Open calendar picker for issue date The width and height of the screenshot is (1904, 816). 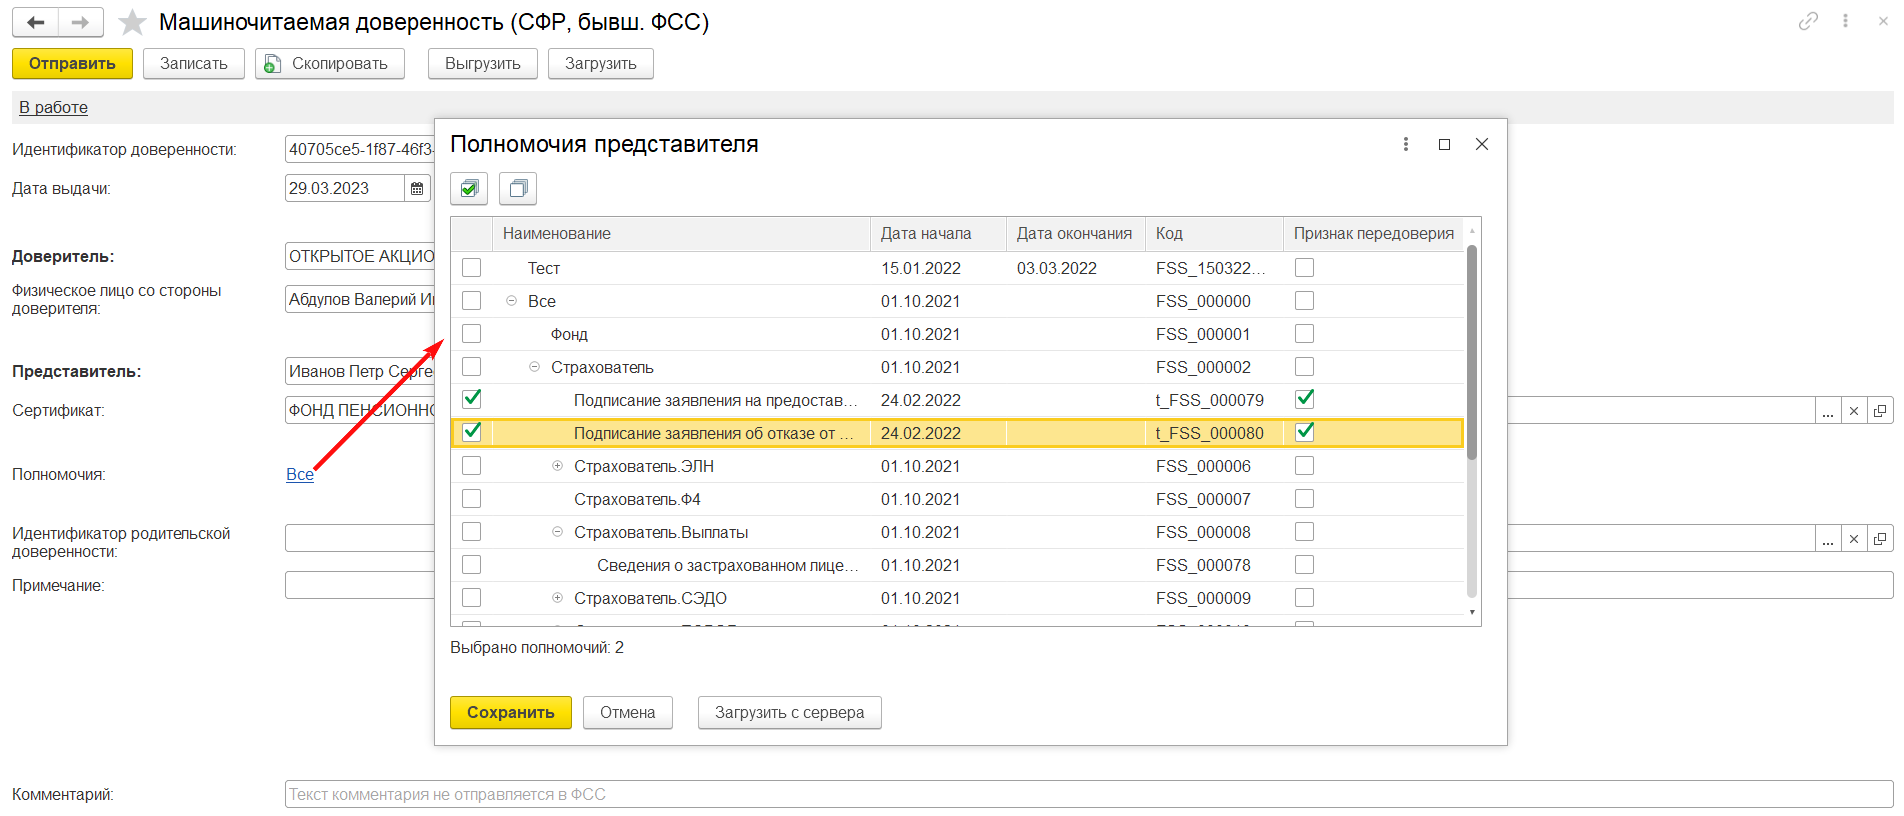(417, 188)
